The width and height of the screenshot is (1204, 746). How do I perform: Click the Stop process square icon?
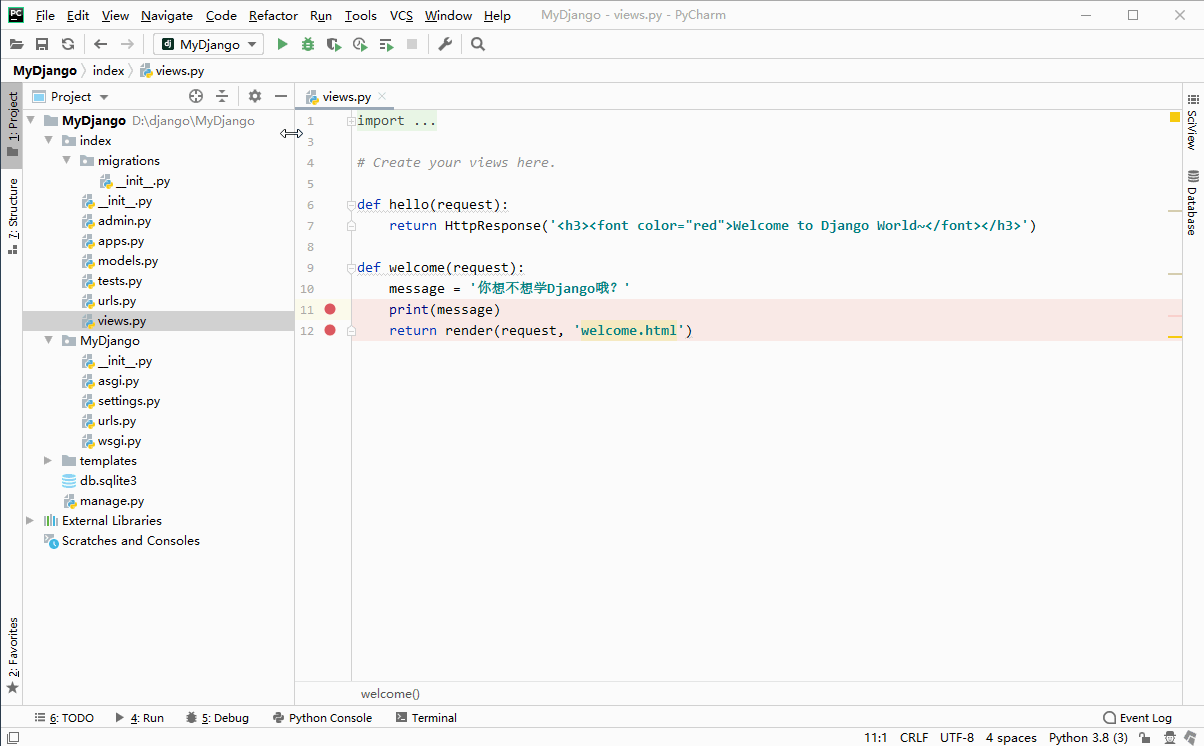[412, 44]
